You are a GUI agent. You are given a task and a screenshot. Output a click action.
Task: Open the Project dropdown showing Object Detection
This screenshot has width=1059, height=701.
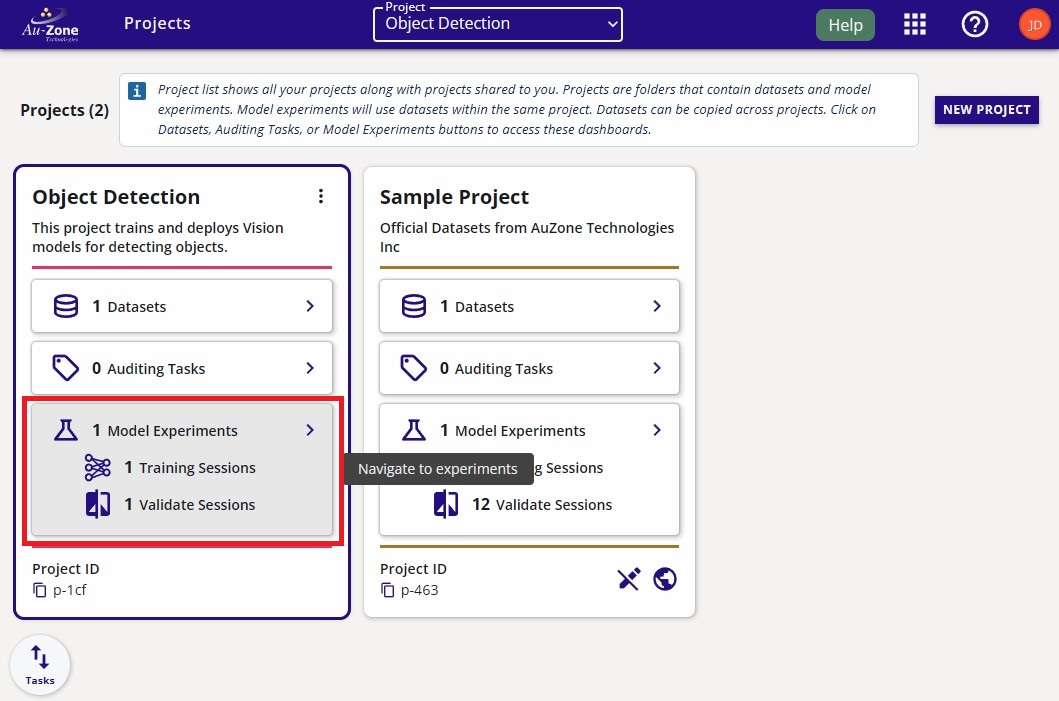pyautogui.click(x=497, y=24)
